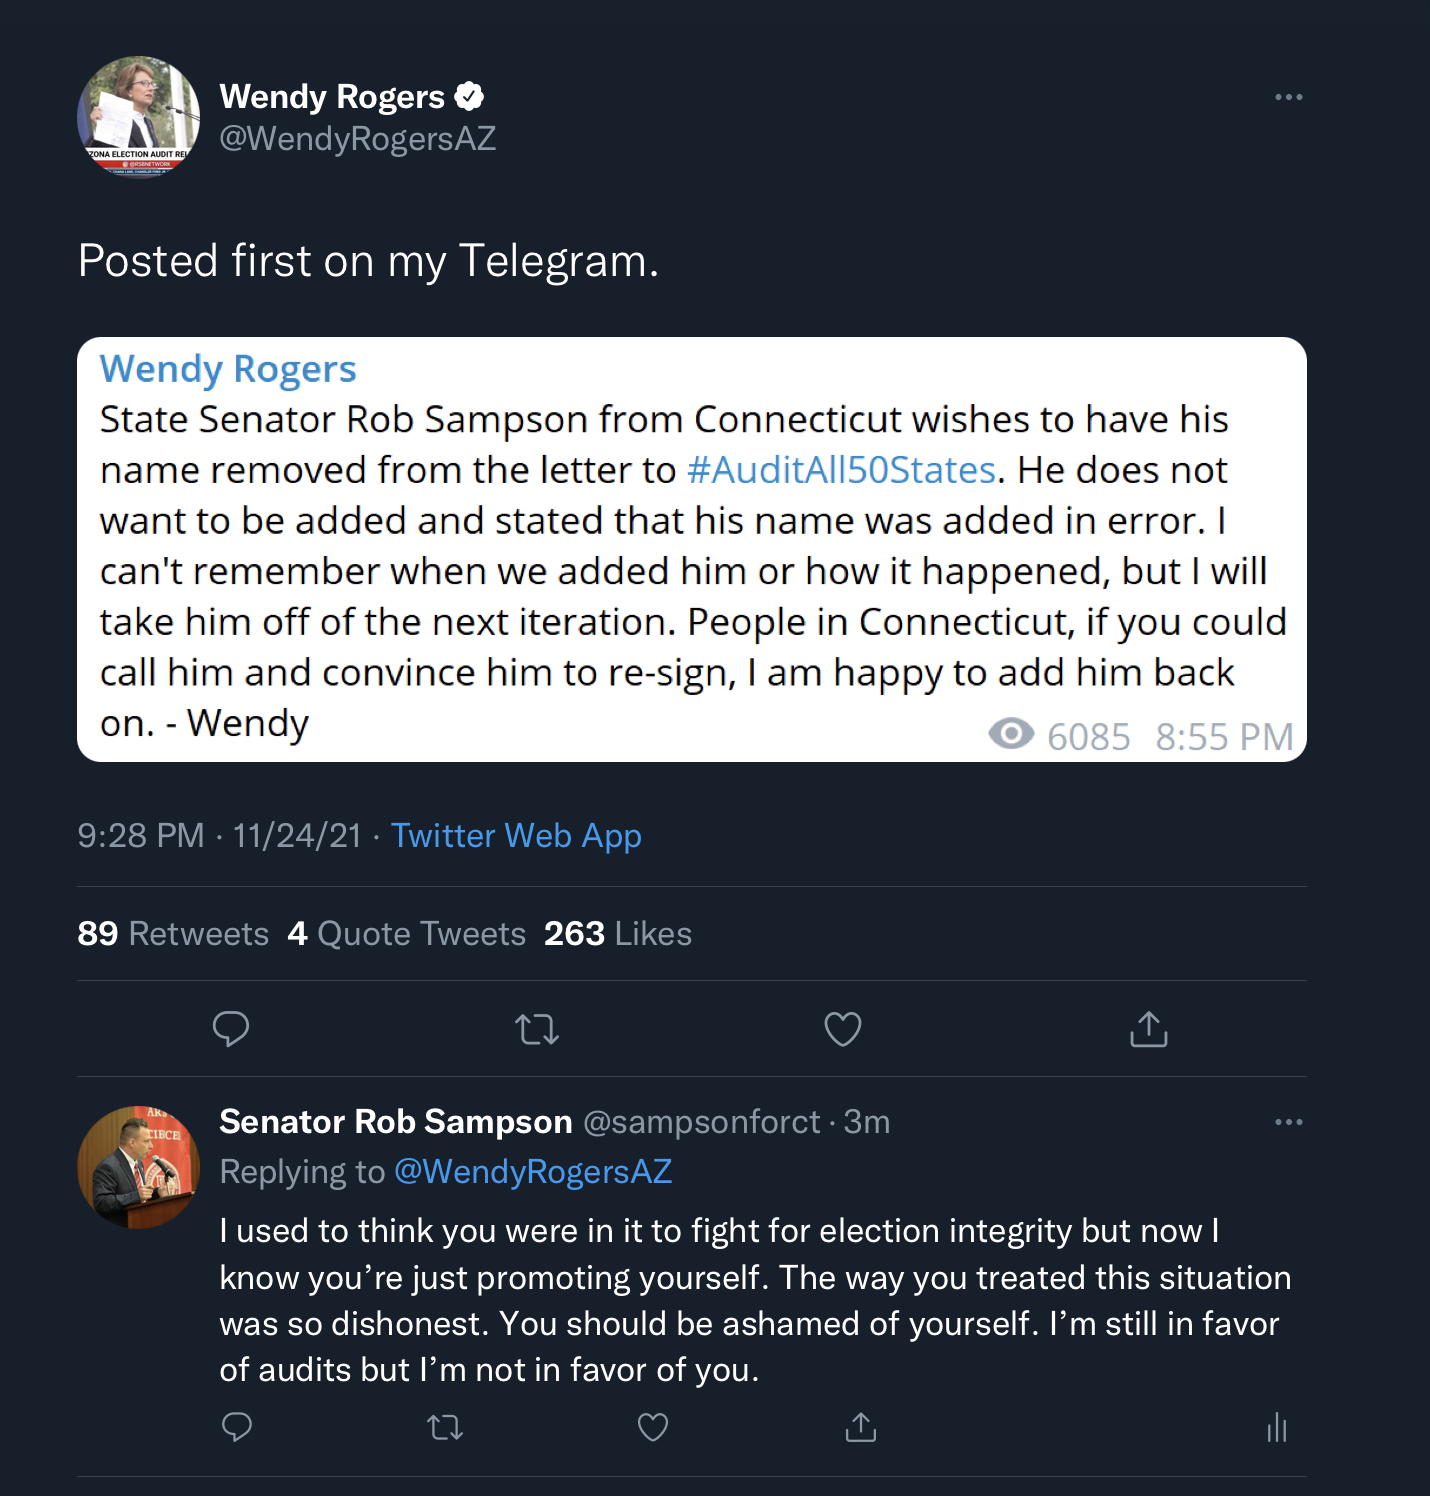This screenshot has width=1430, height=1496.
Task: Reply to Wendy Rogers' main tweet
Action: coord(231,1029)
